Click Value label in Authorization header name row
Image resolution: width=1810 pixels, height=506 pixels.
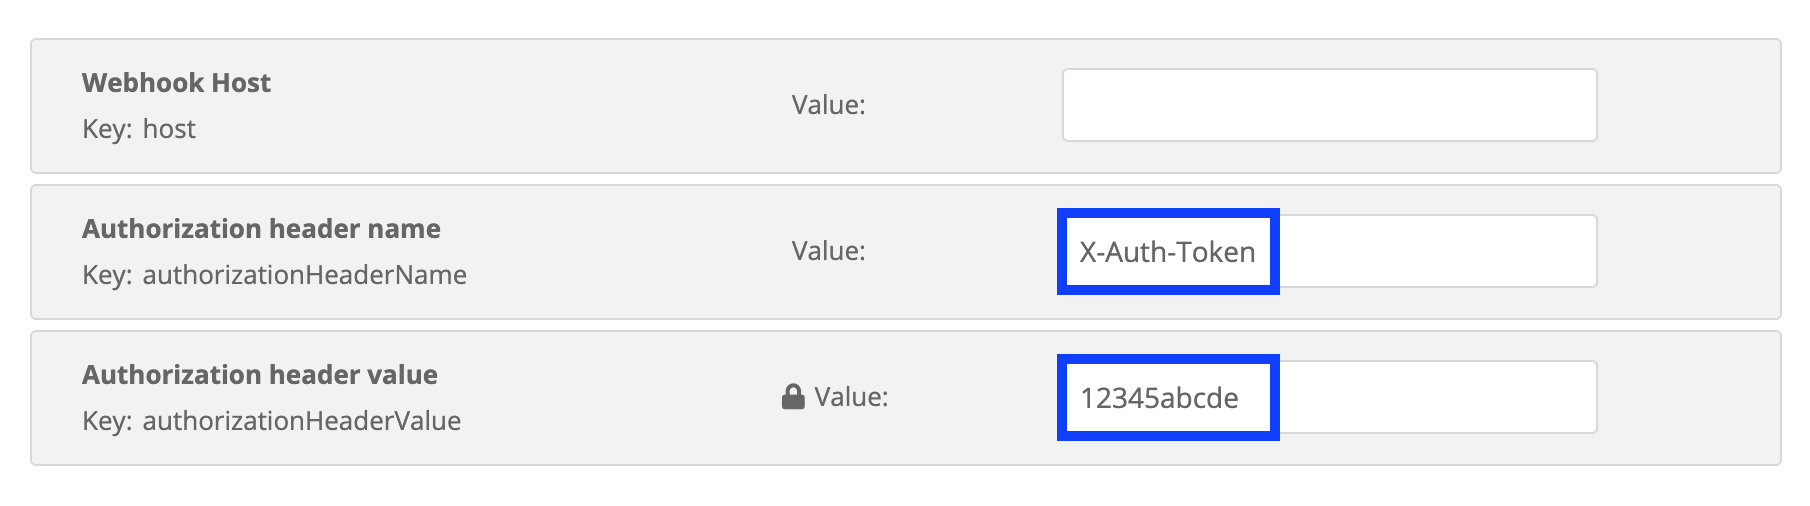828,251
